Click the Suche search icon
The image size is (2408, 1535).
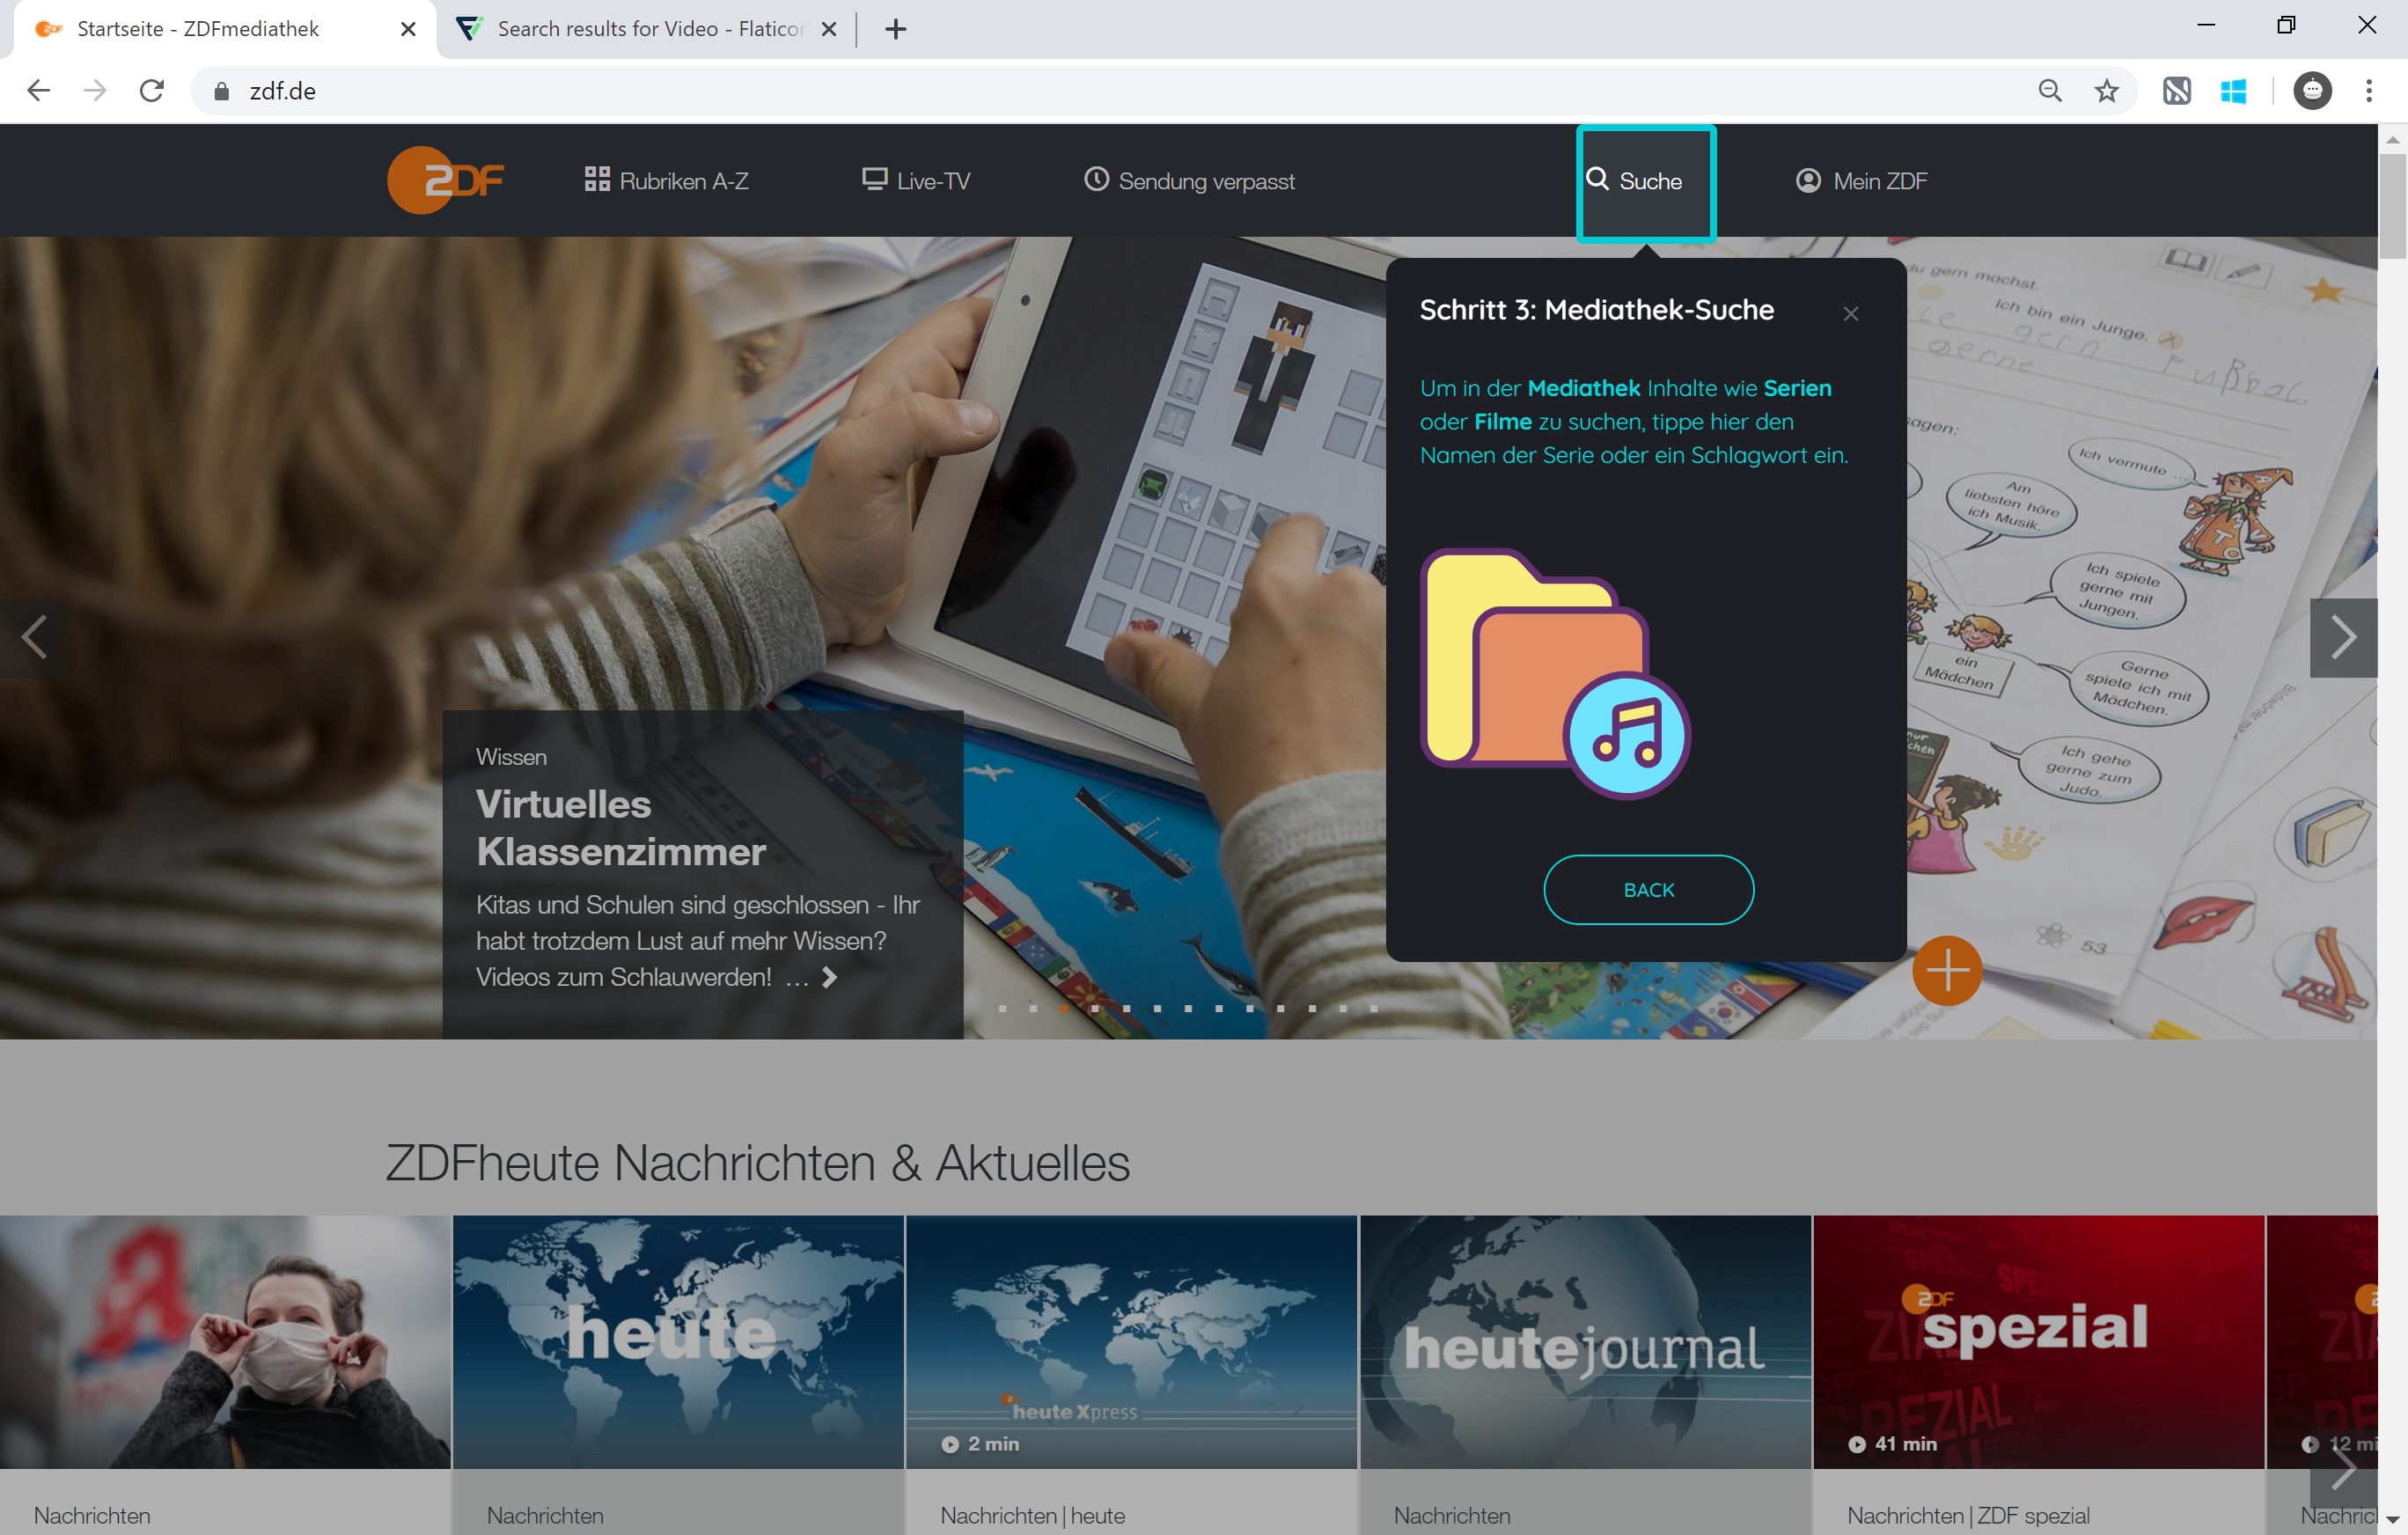pyautogui.click(x=1598, y=180)
